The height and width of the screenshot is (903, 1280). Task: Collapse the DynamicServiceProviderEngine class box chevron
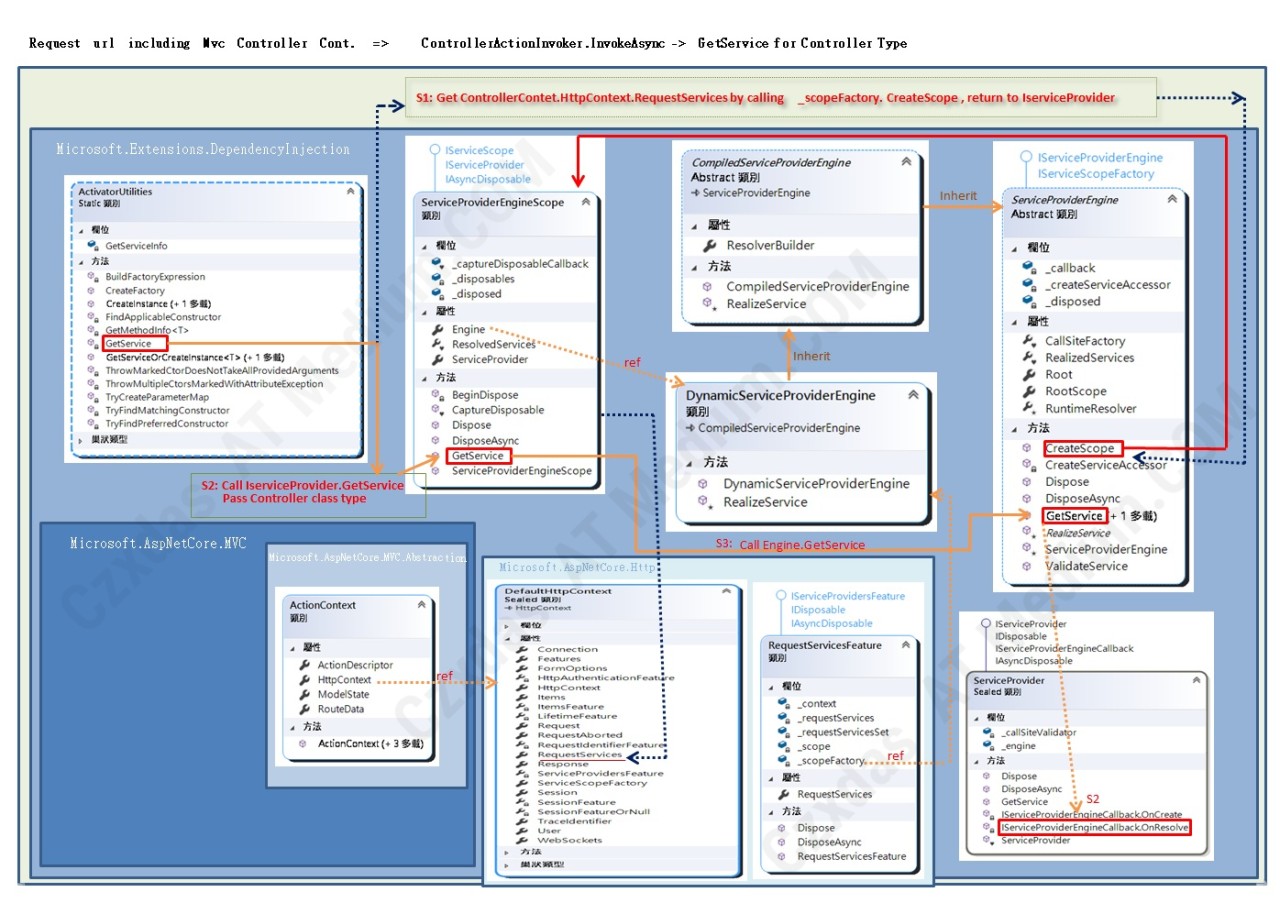pyautogui.click(x=913, y=395)
